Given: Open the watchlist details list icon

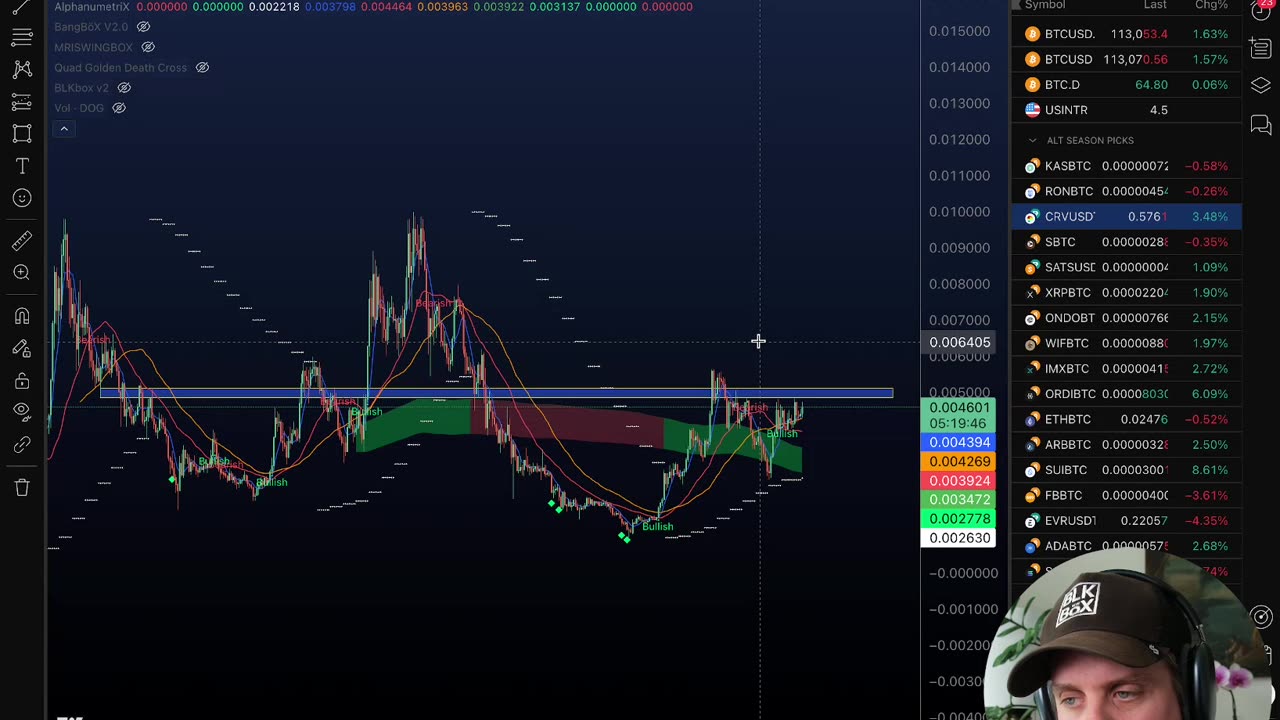Looking at the screenshot, I should [x=1261, y=48].
